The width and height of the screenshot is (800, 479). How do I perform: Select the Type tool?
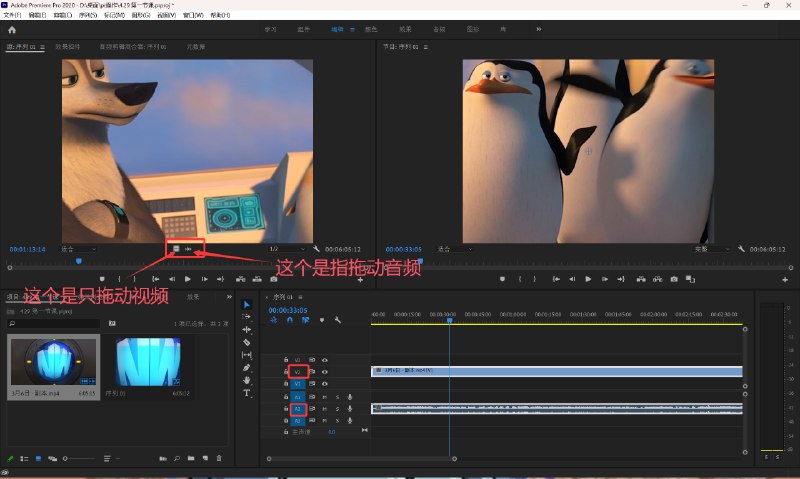(x=247, y=393)
